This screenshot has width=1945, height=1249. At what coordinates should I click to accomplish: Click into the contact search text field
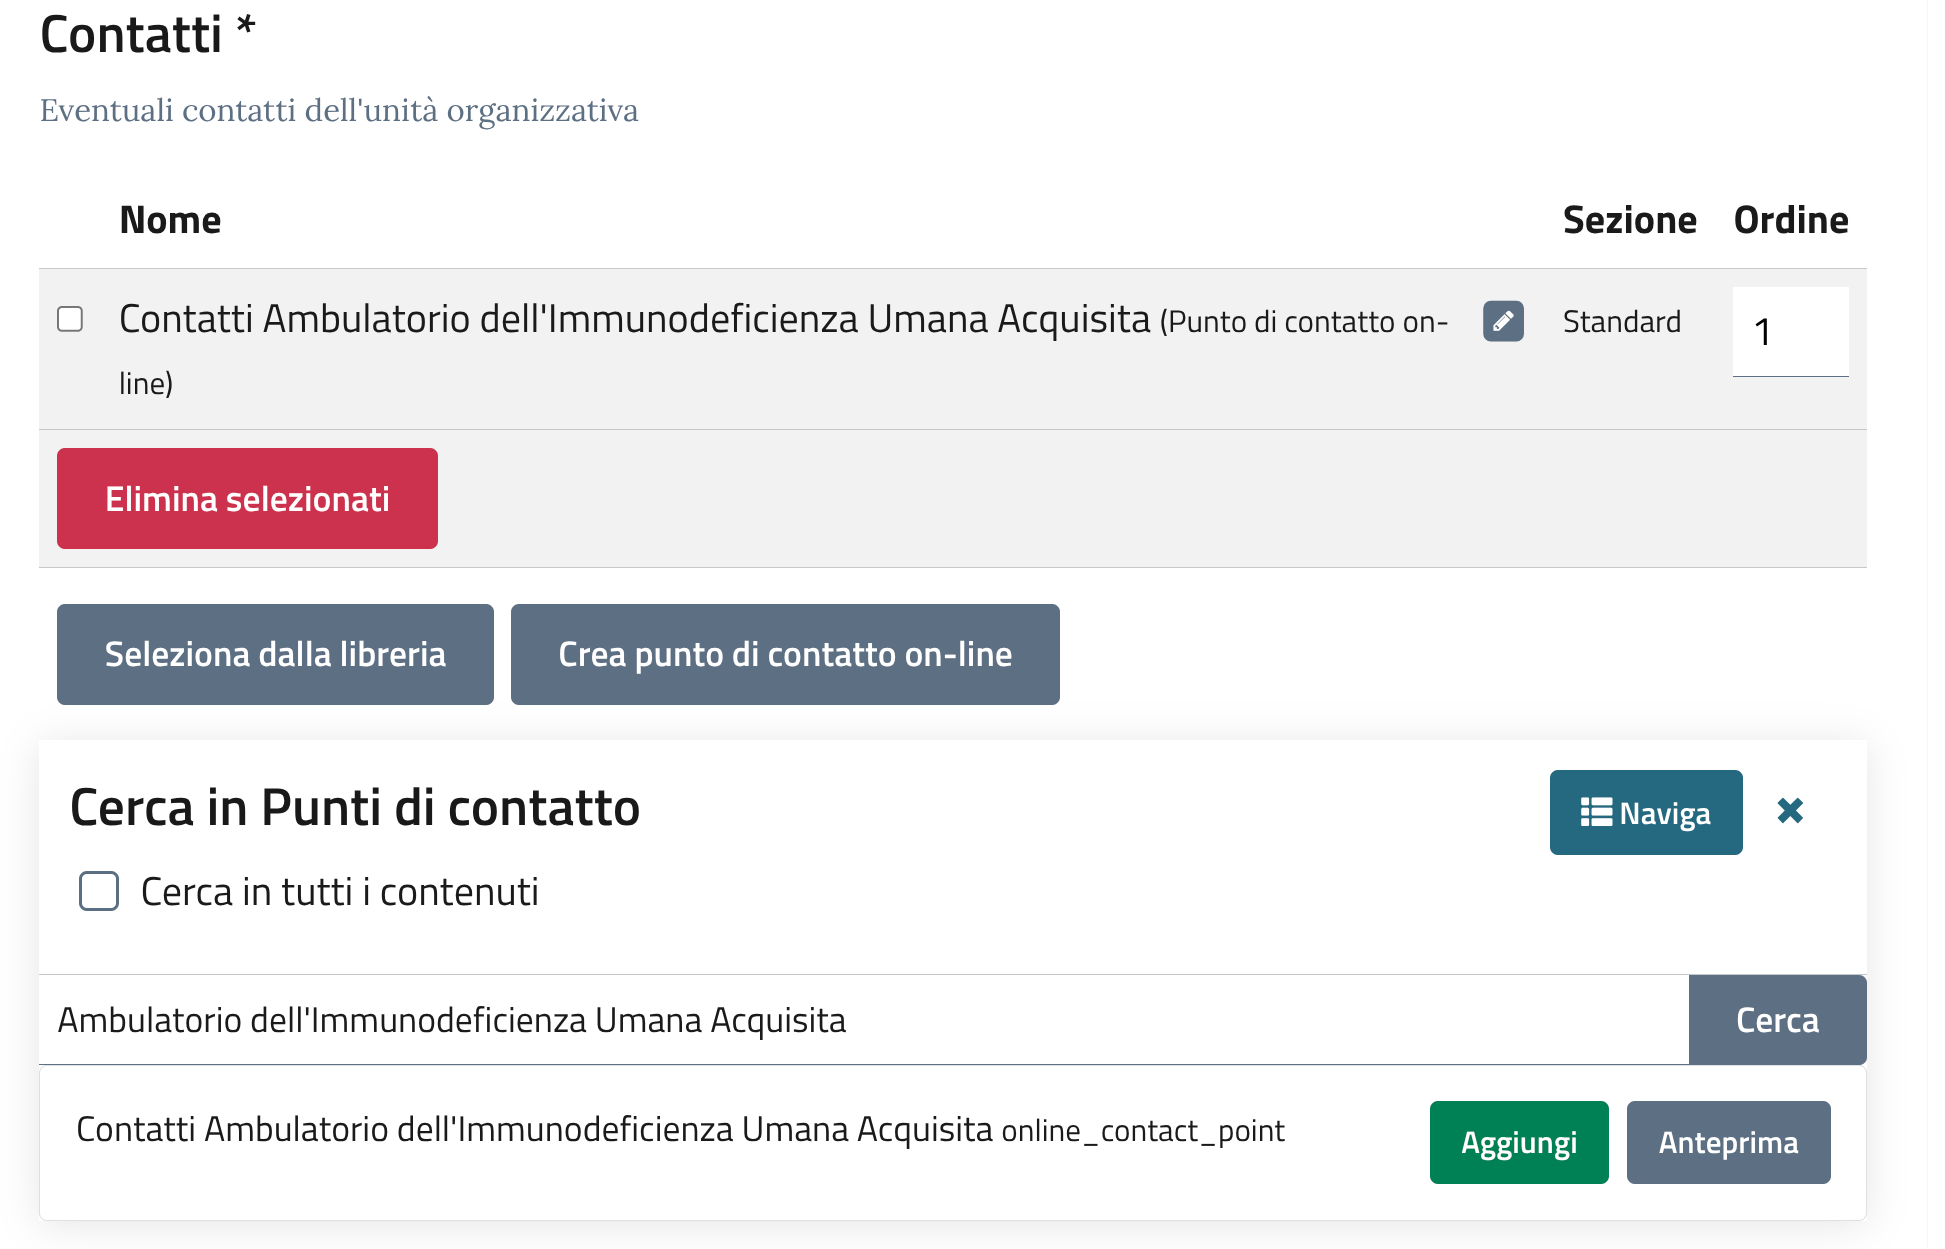coord(860,1019)
